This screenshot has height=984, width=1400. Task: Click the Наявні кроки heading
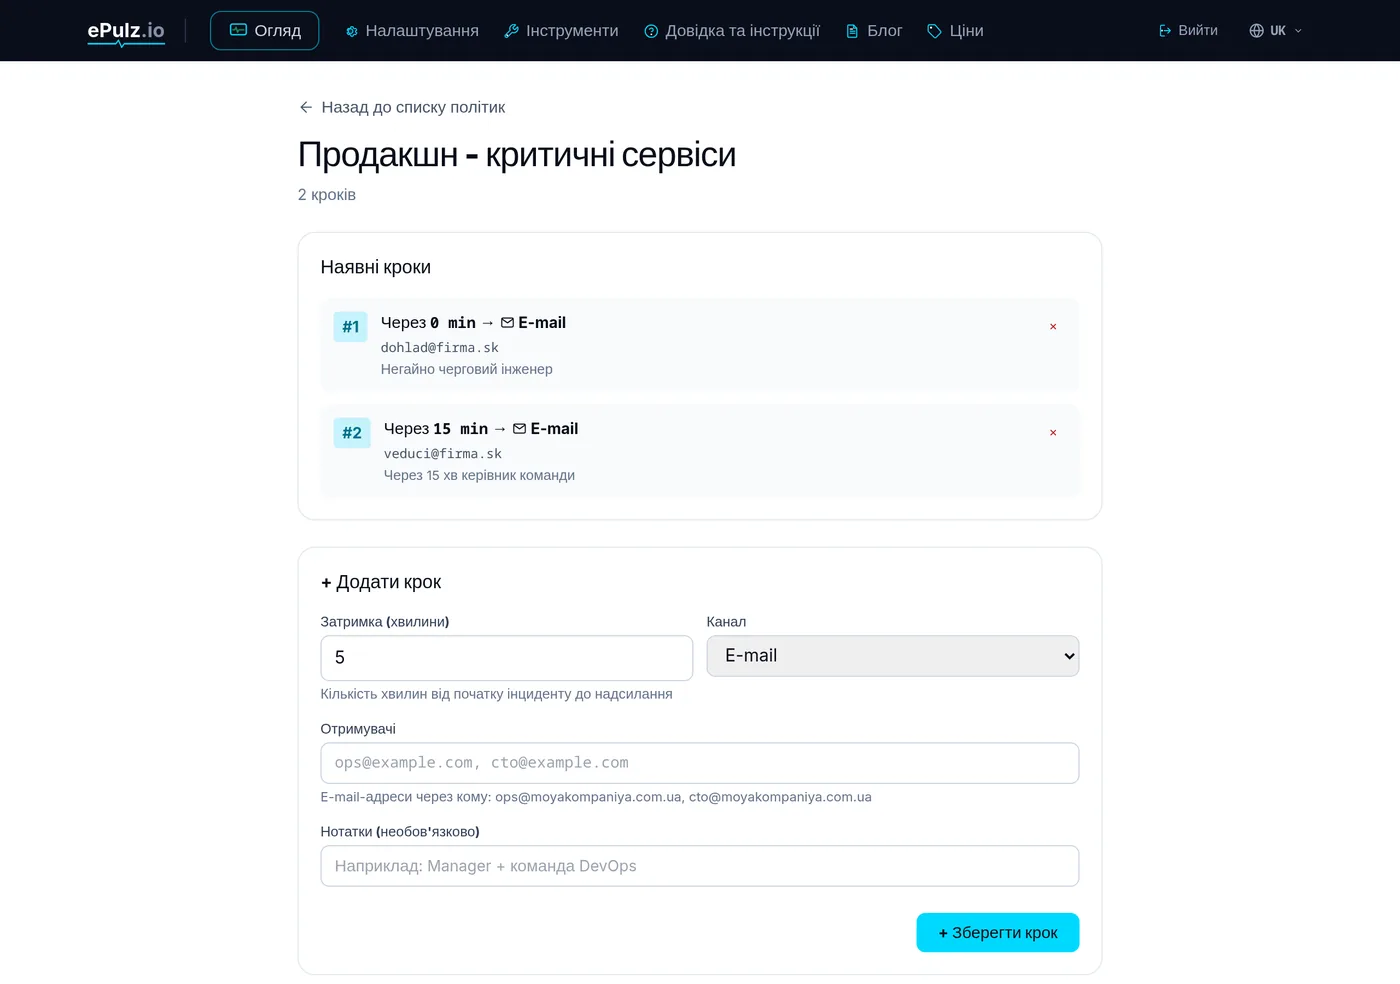pyautogui.click(x=376, y=267)
